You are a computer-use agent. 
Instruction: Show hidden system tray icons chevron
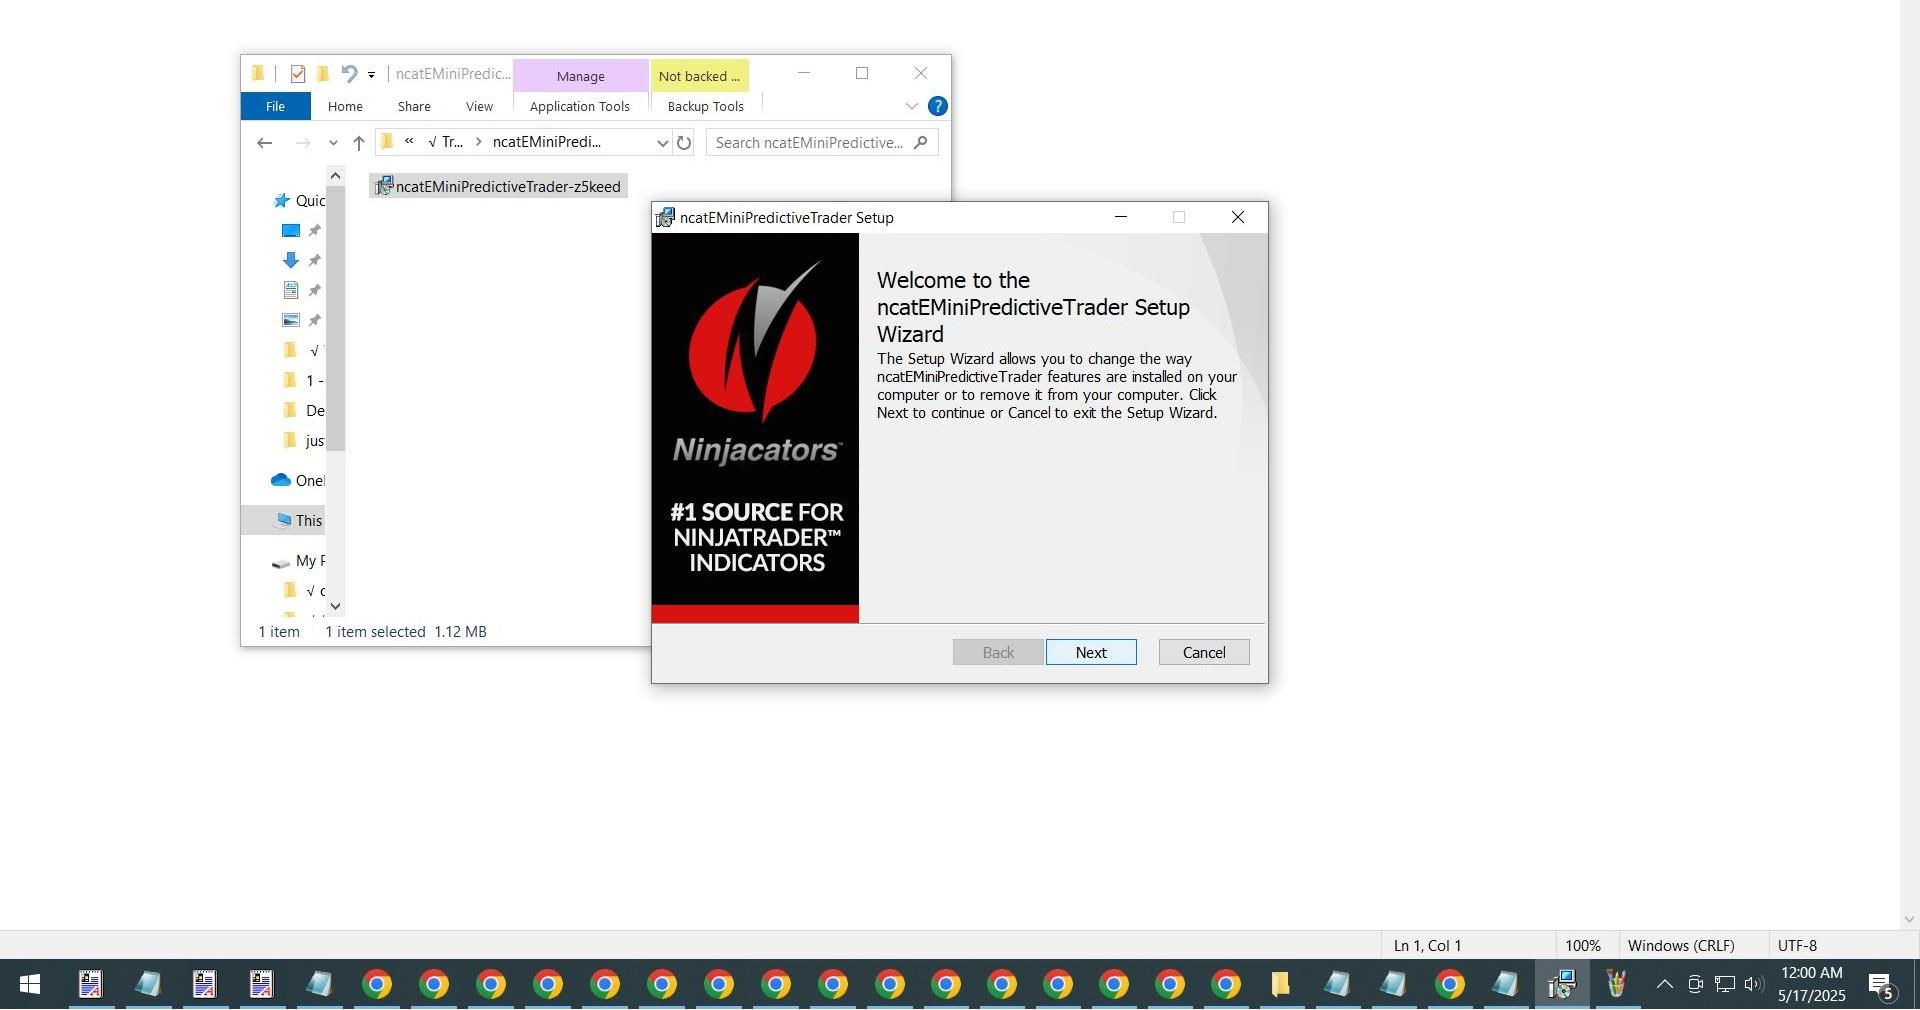point(1664,985)
